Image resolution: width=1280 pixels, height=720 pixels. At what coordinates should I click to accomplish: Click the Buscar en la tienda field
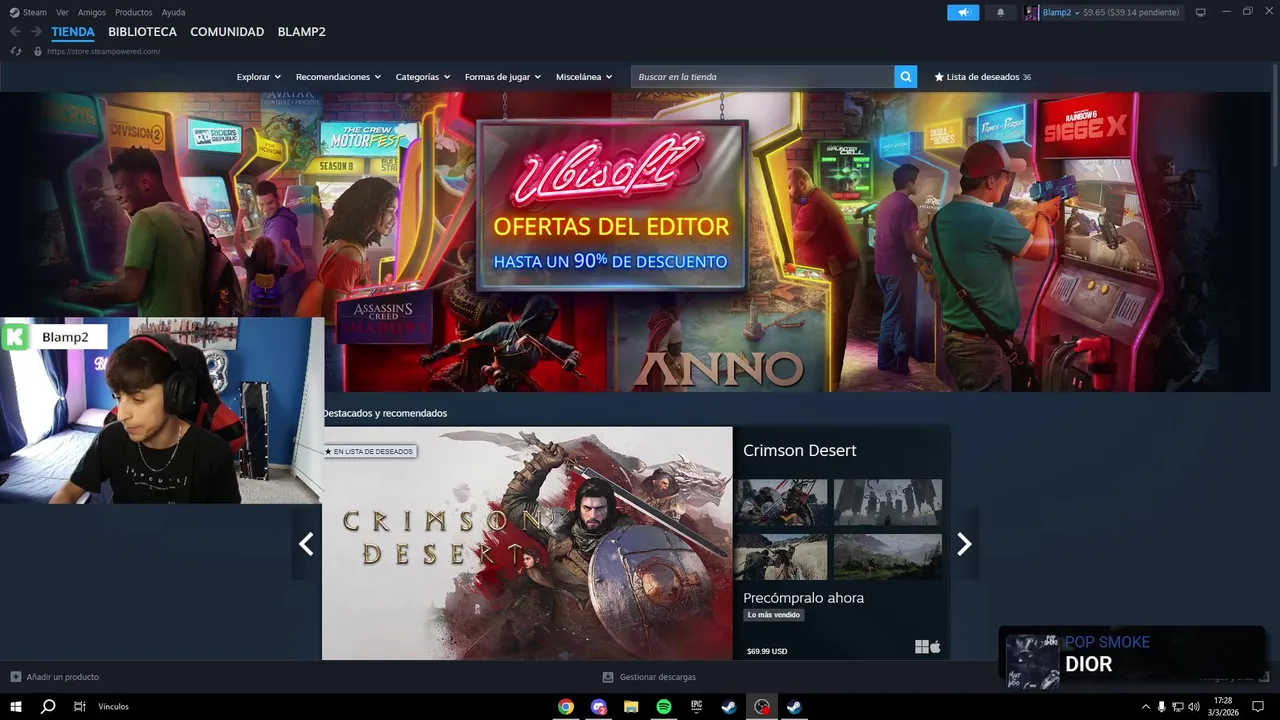[763, 77]
